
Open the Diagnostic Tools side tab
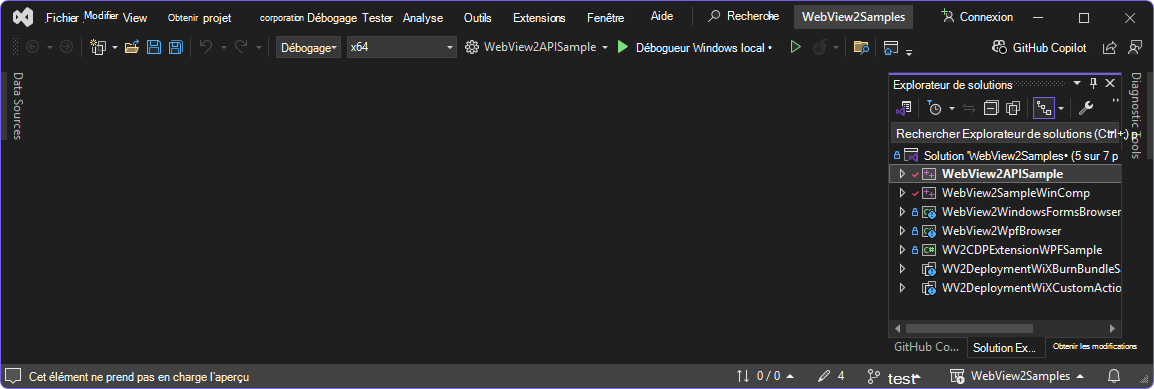tap(1135, 115)
